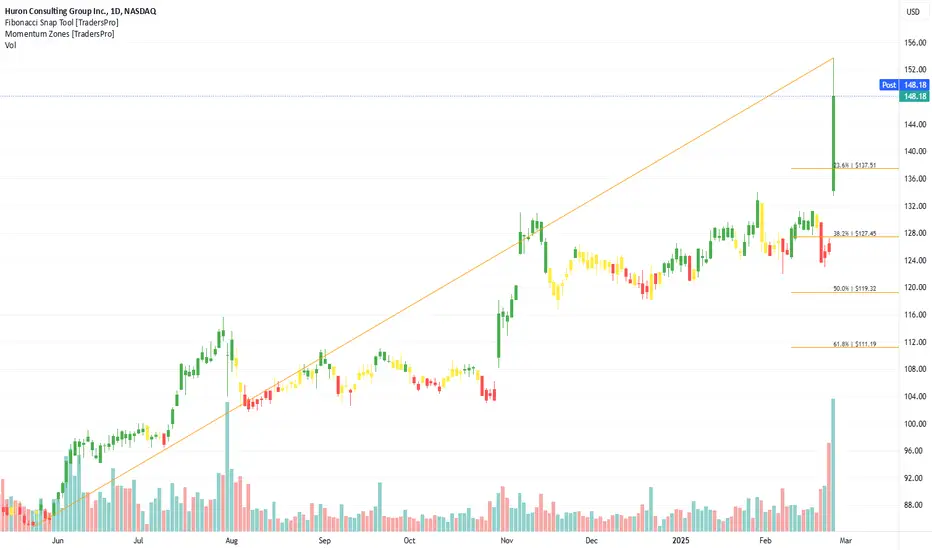Click the Vol indicator legend label
The image size is (932, 550).
10,45
